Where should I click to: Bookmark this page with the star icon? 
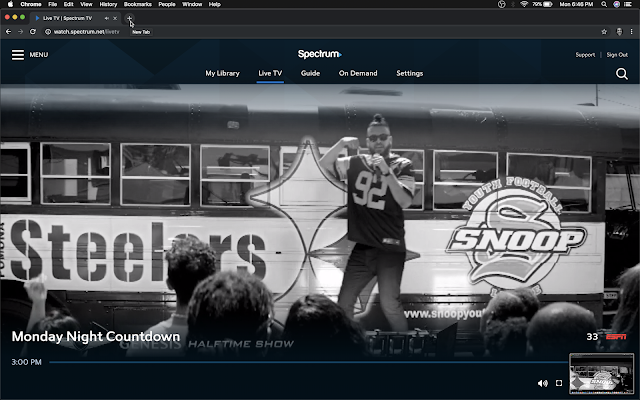click(604, 32)
